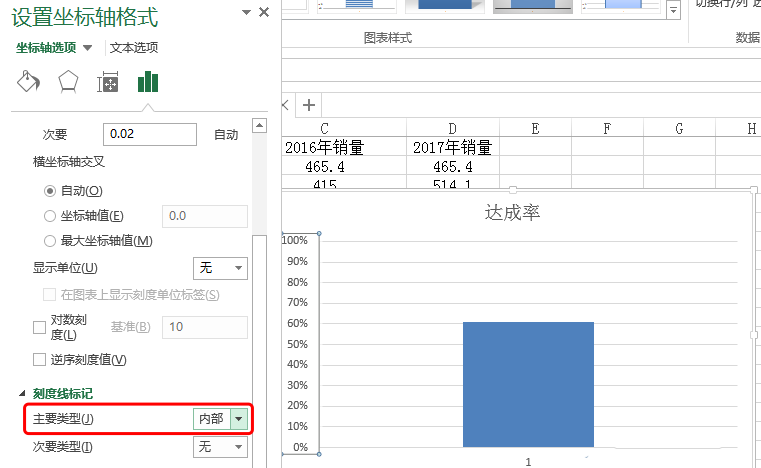
Task: Click the cell 2017年销量
Action: coord(452,147)
